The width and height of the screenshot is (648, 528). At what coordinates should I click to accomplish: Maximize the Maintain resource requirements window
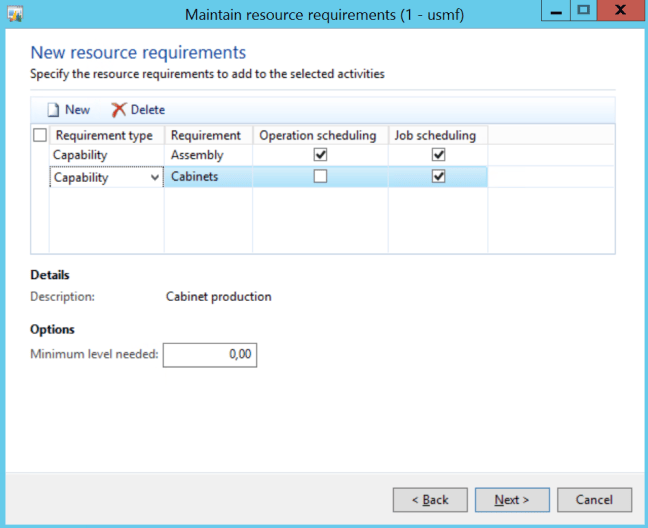point(584,10)
